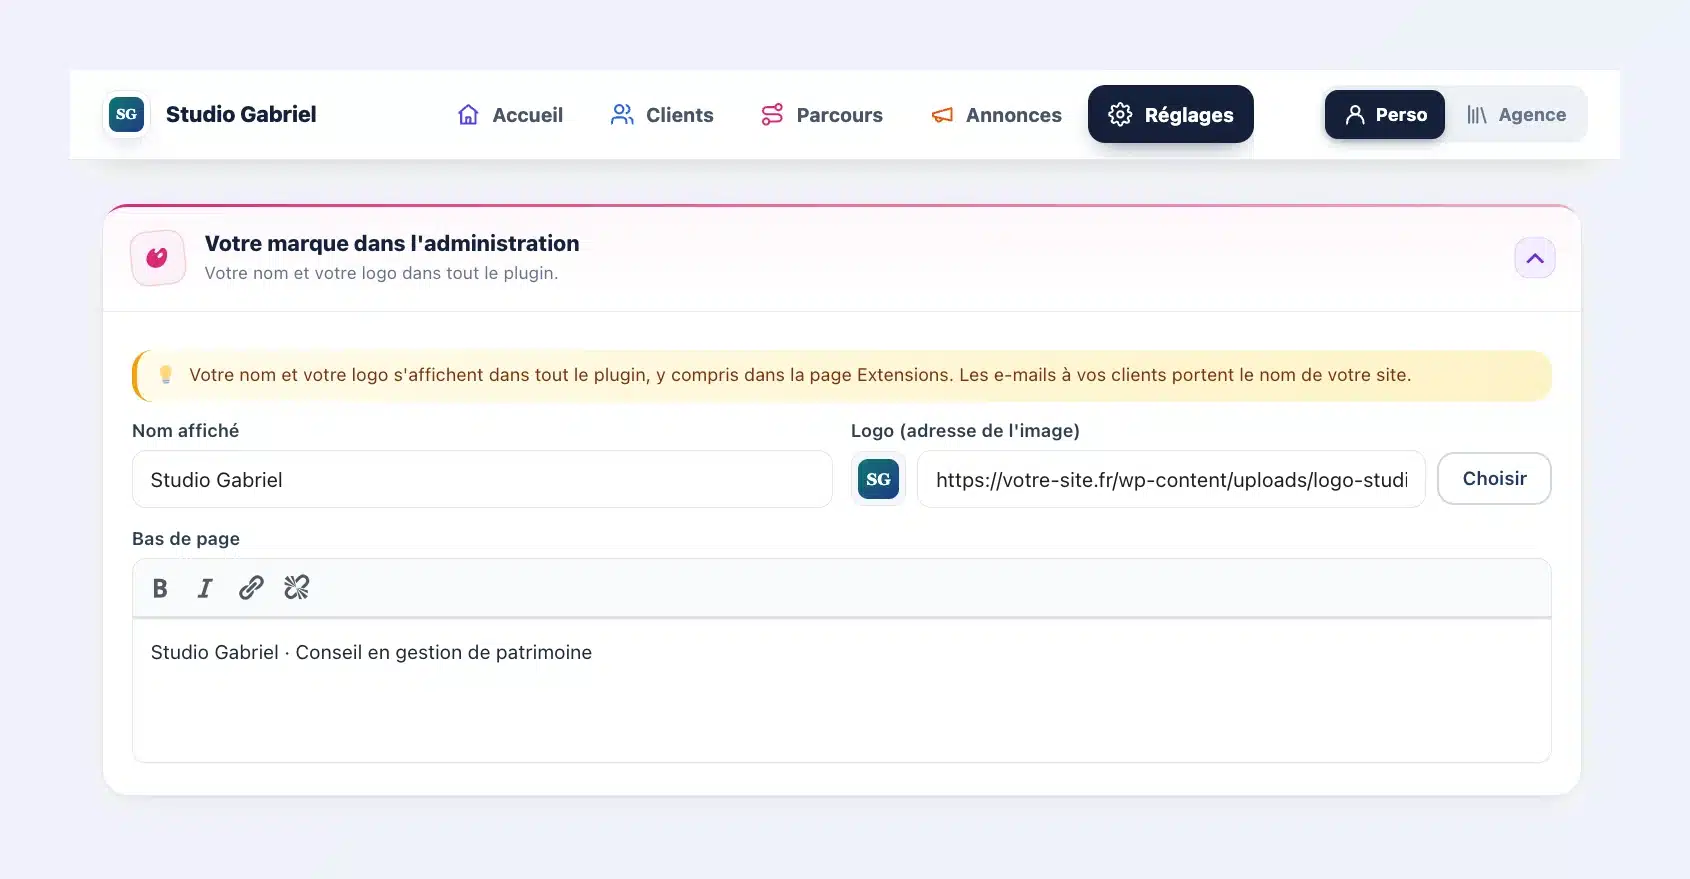The width and height of the screenshot is (1690, 879).
Task: Click the subtitle "Votre nom et votre logo dans tout le plugin."
Action: (x=381, y=273)
